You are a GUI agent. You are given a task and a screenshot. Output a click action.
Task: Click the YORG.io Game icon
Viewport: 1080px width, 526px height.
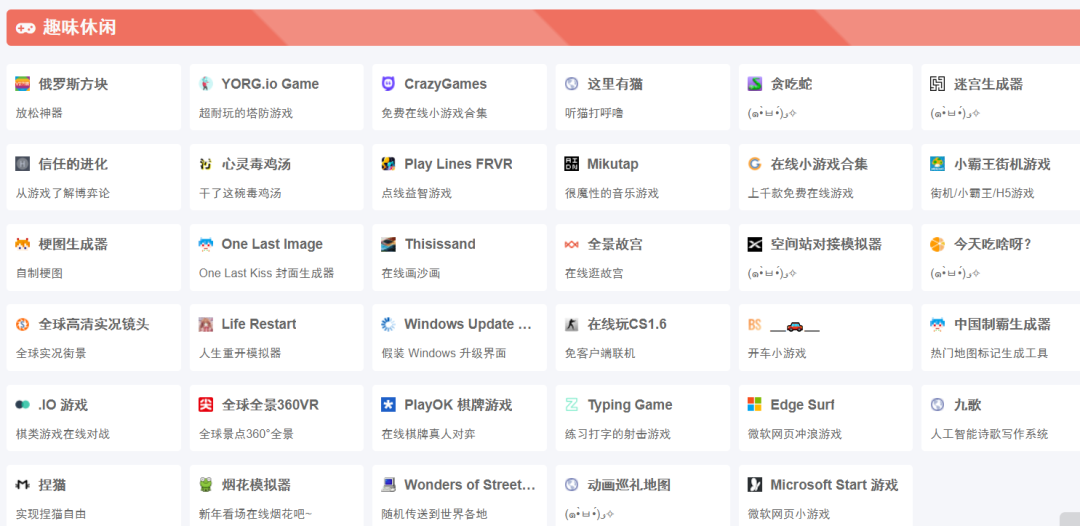tap(205, 84)
